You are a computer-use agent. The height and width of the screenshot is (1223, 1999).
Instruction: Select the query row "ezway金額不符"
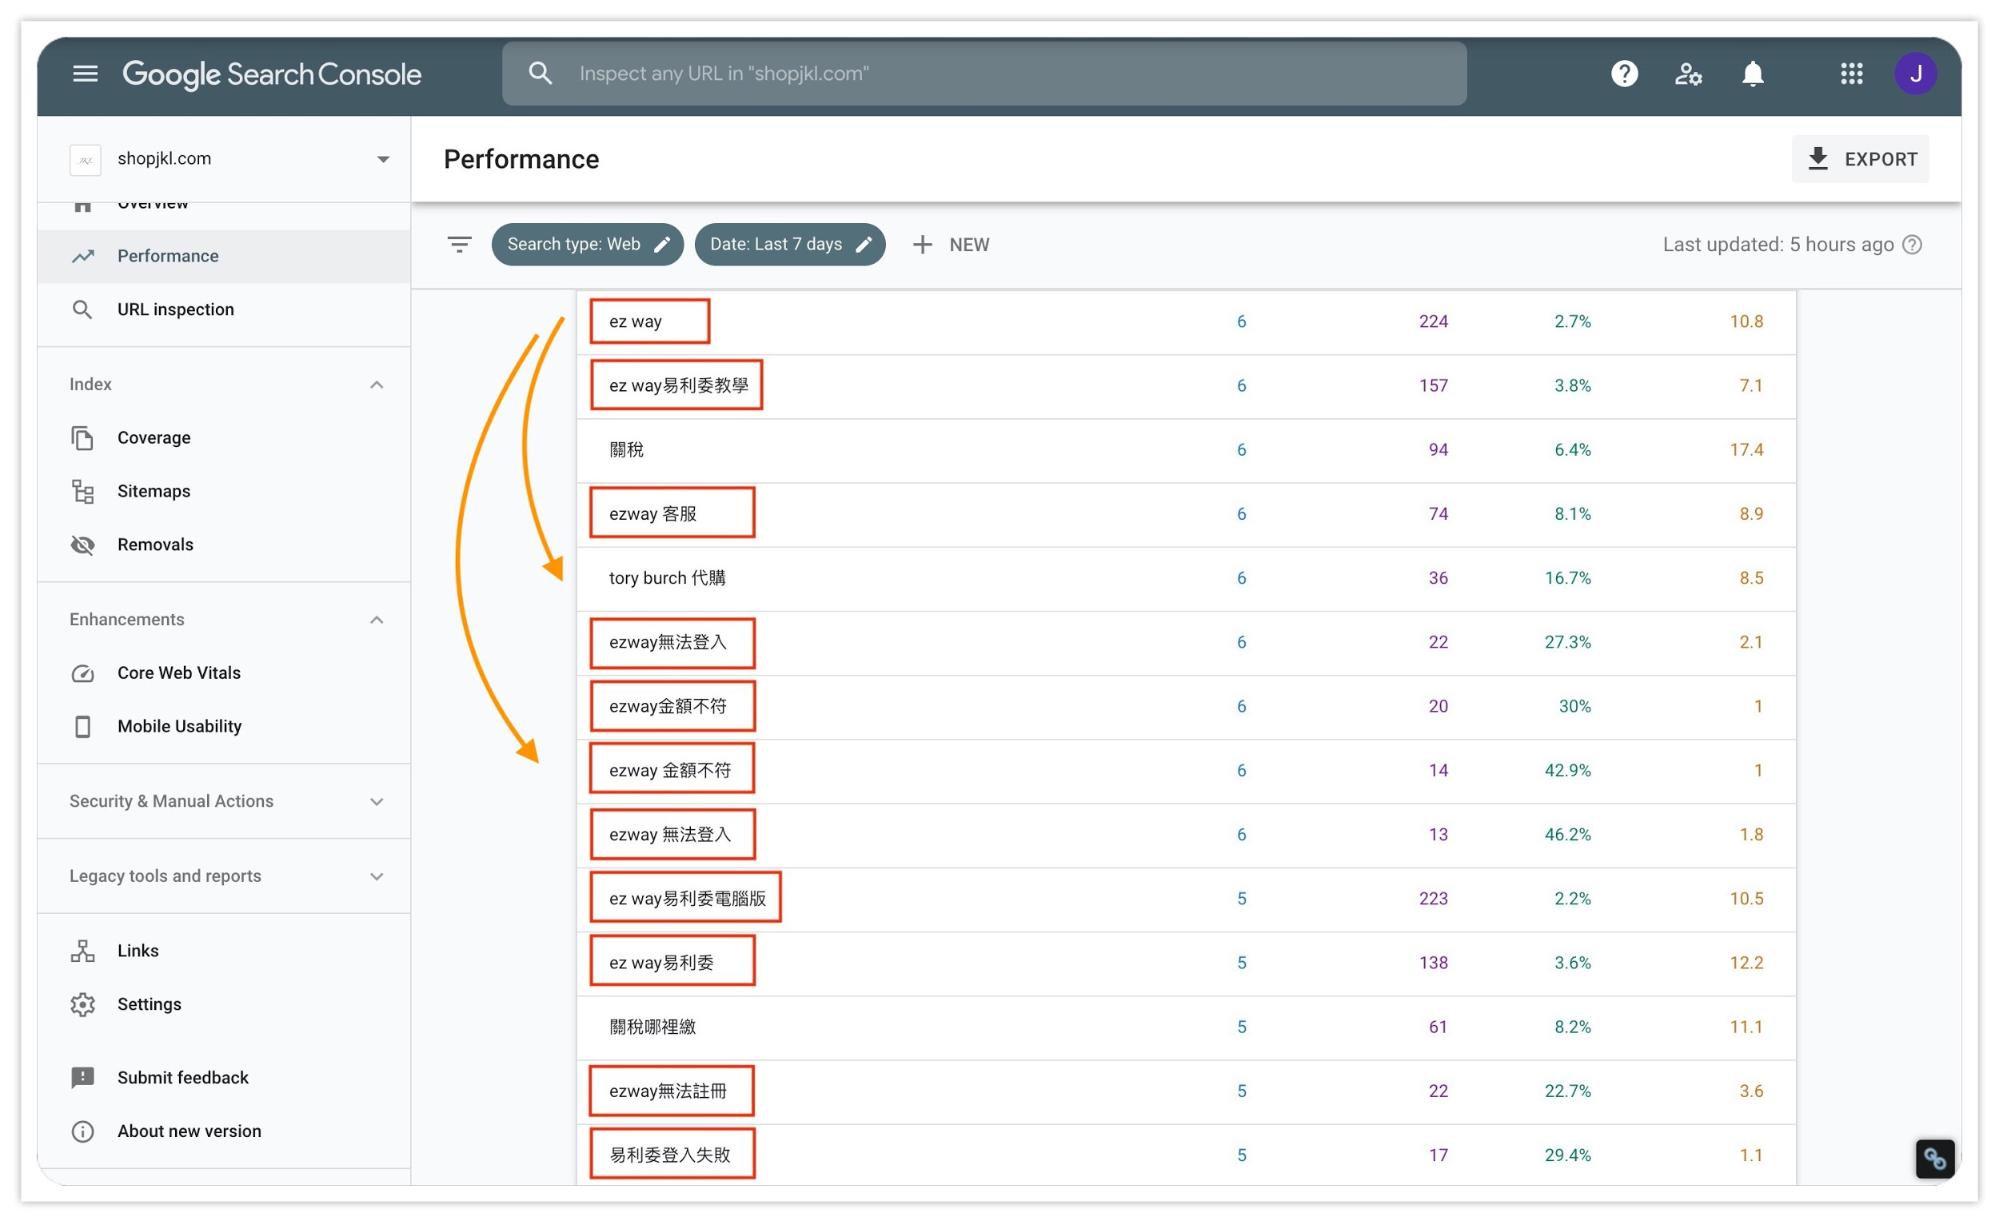tap(1186, 706)
